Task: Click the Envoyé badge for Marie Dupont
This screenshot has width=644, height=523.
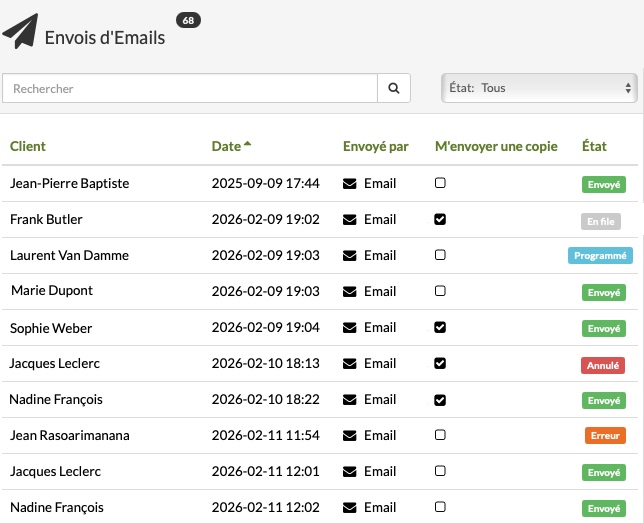Action: tap(604, 293)
